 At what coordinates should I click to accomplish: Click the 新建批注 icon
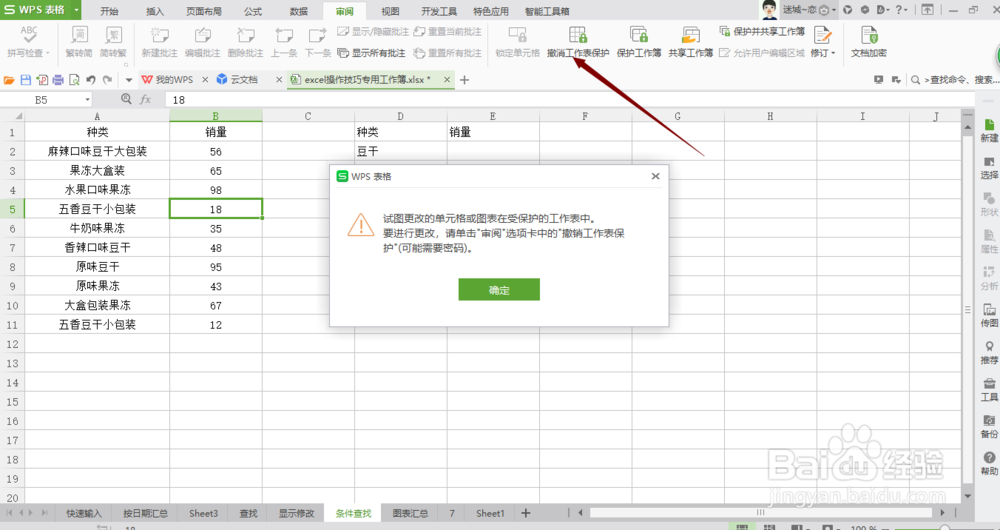pyautogui.click(x=159, y=34)
